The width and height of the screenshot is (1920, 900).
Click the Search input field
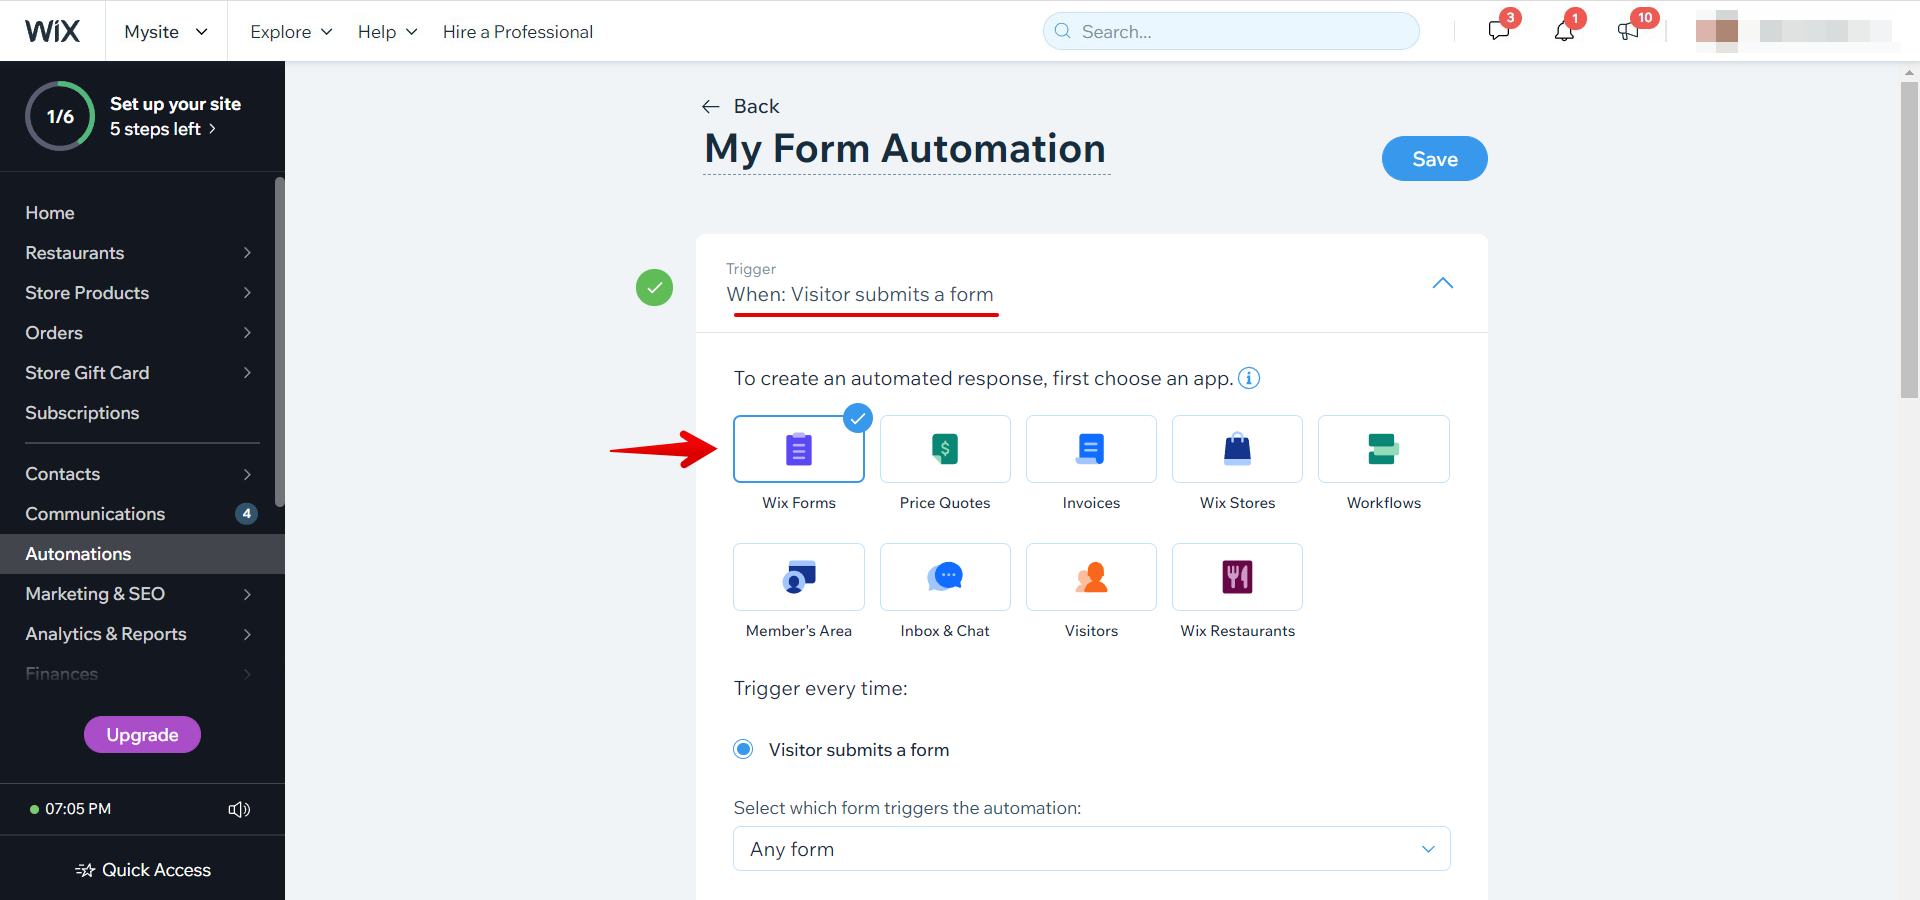pos(1231,31)
